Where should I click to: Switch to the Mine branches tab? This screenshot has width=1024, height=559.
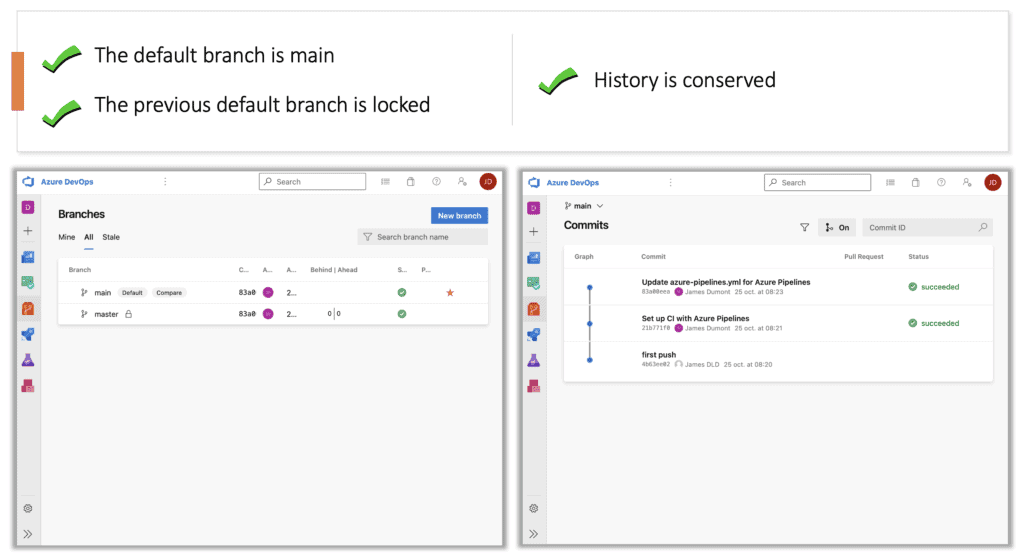coord(66,237)
